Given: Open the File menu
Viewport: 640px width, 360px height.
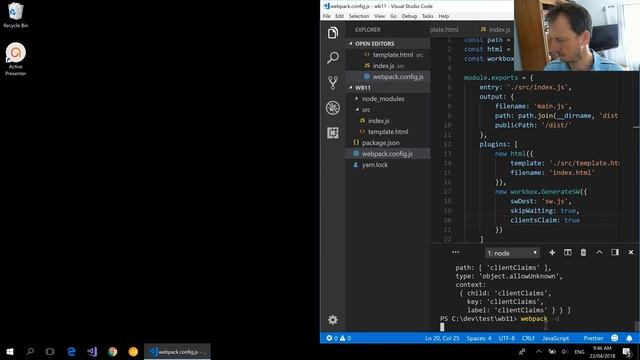Looking at the screenshot, I should [327, 16].
